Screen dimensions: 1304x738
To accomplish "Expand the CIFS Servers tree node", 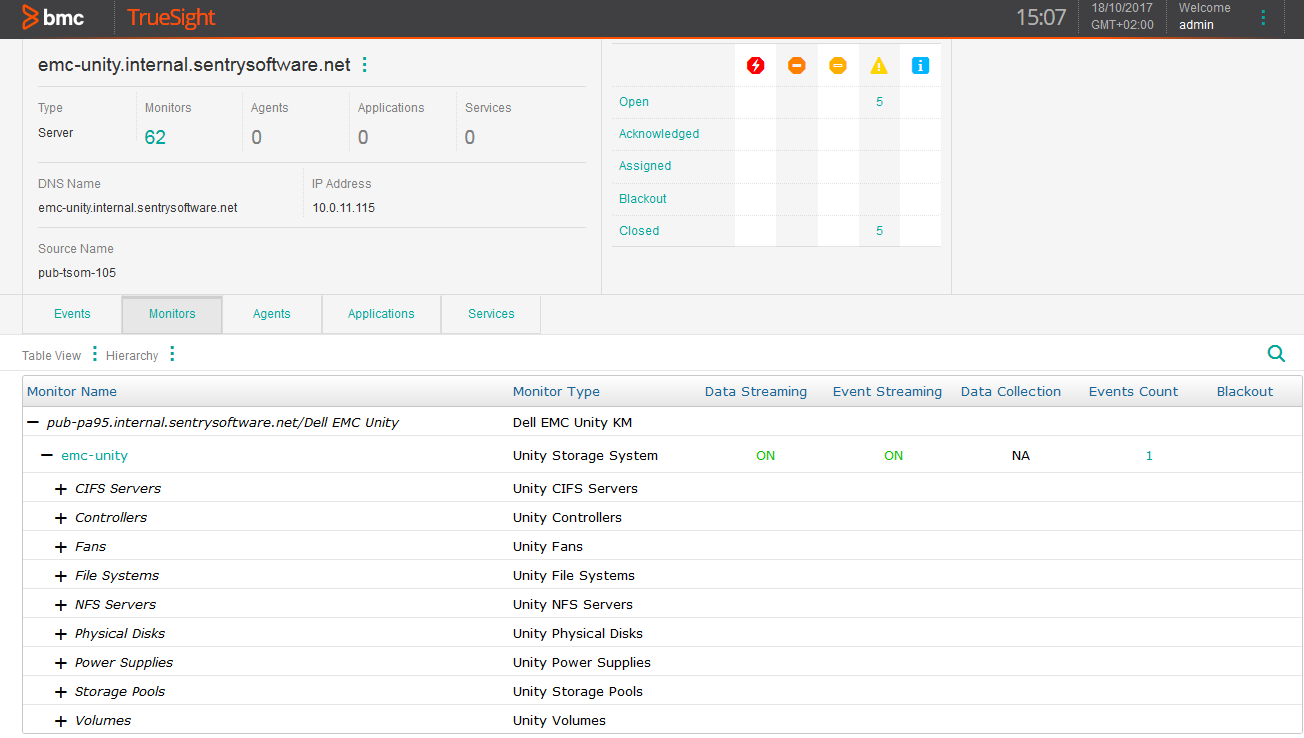I will (61, 488).
